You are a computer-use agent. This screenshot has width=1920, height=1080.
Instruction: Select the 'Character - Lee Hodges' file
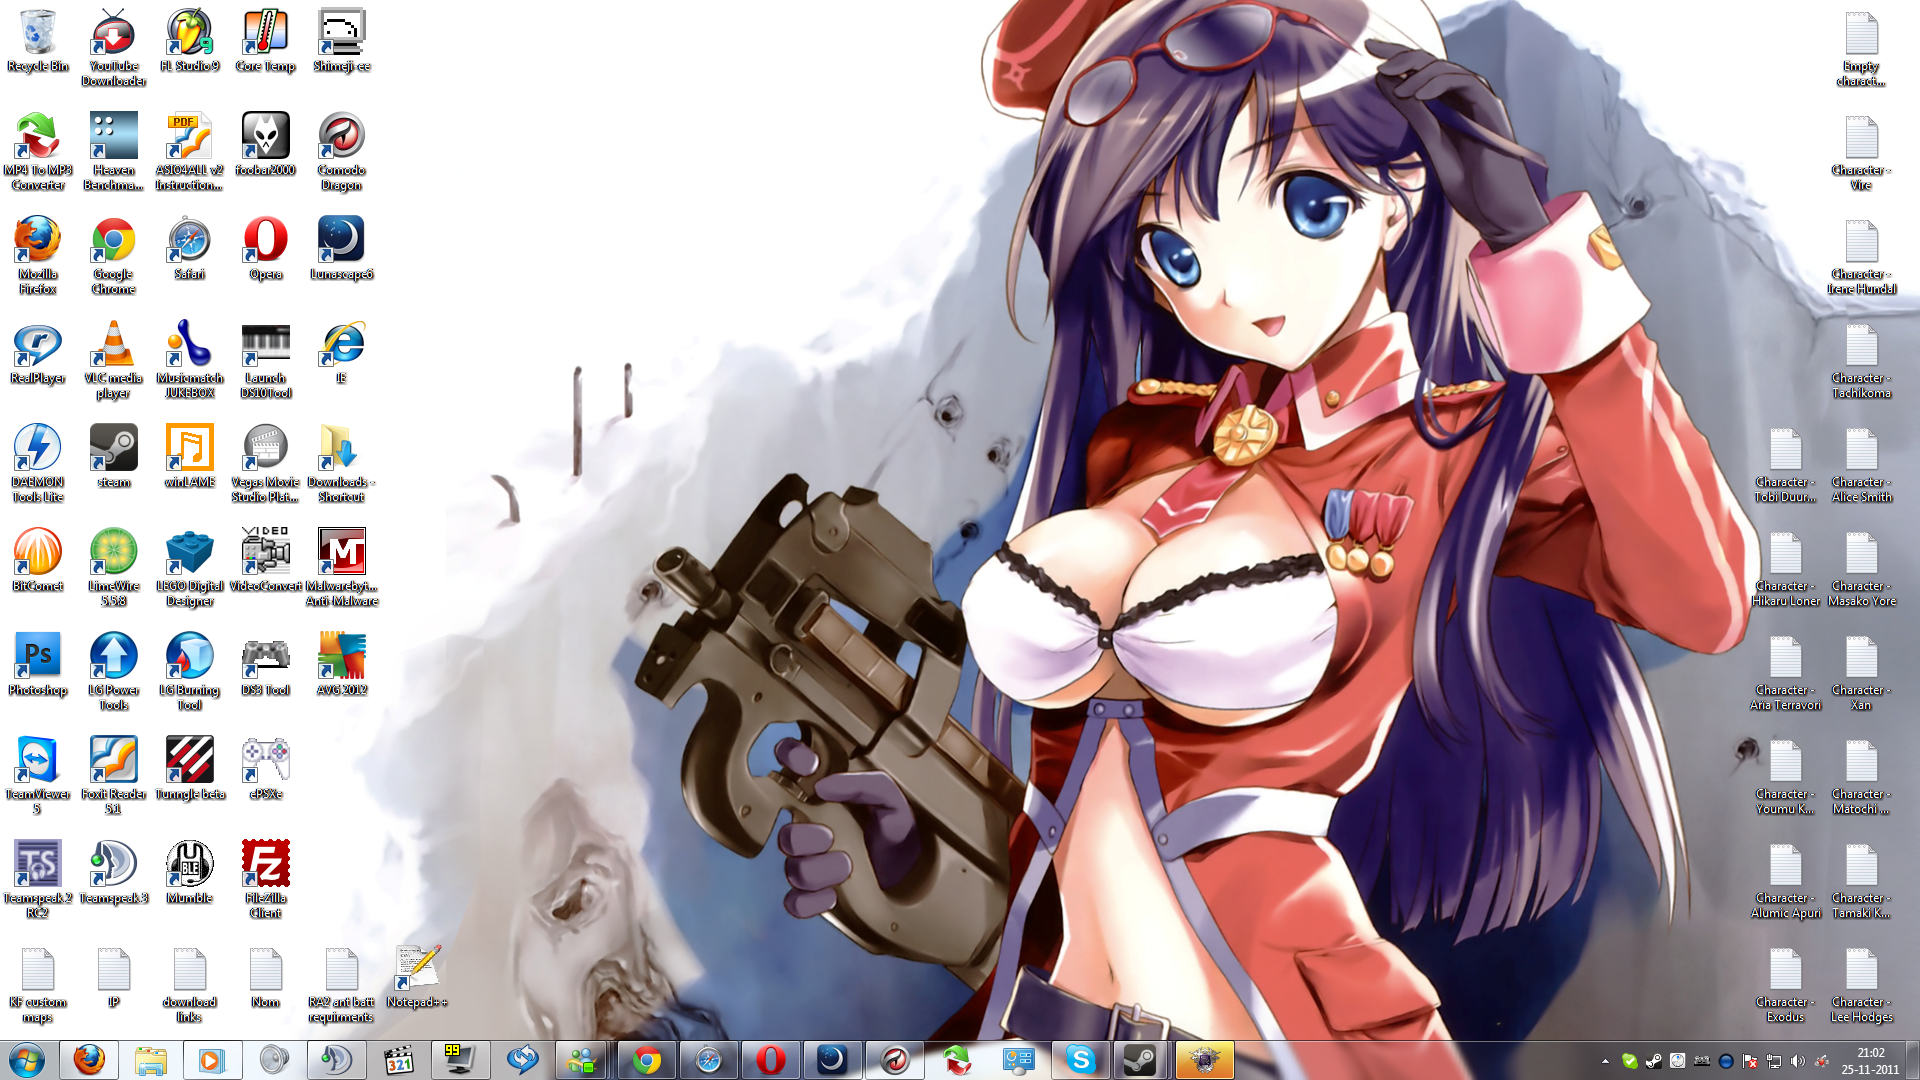pos(1862,984)
